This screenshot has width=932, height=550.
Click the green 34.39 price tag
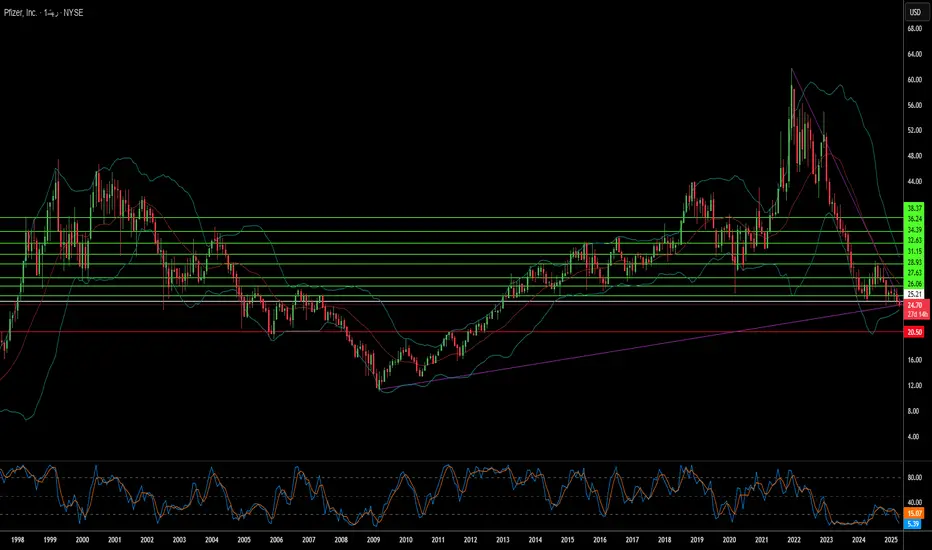[913, 230]
